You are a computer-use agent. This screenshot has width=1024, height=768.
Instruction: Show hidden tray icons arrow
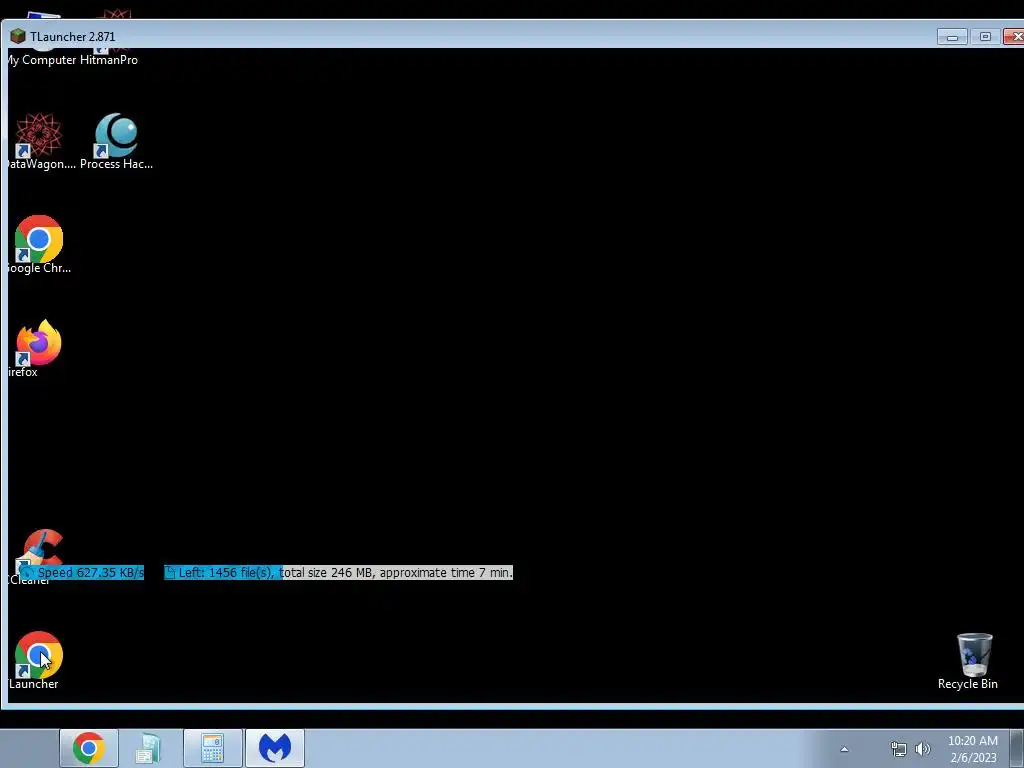(x=844, y=749)
